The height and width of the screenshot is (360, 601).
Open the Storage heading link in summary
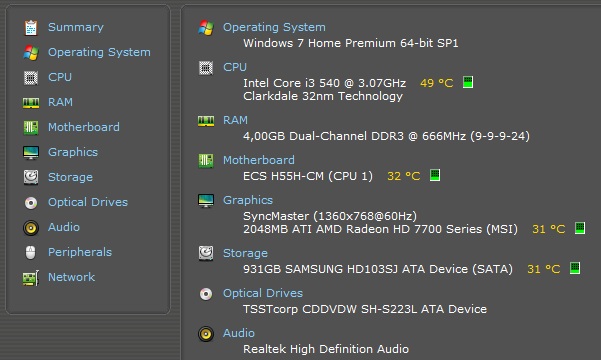245,253
